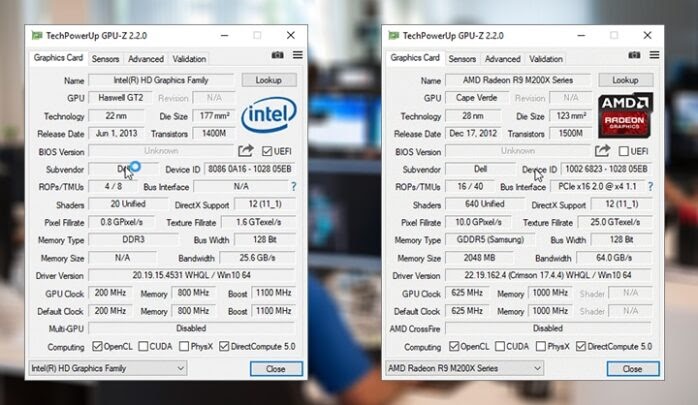Click Lookup button in Intel window
The height and width of the screenshot is (405, 698).
(269, 80)
